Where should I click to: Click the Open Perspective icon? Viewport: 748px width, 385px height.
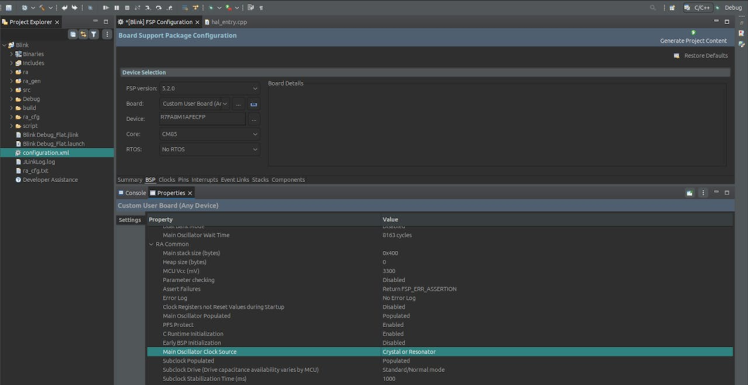tap(672, 8)
